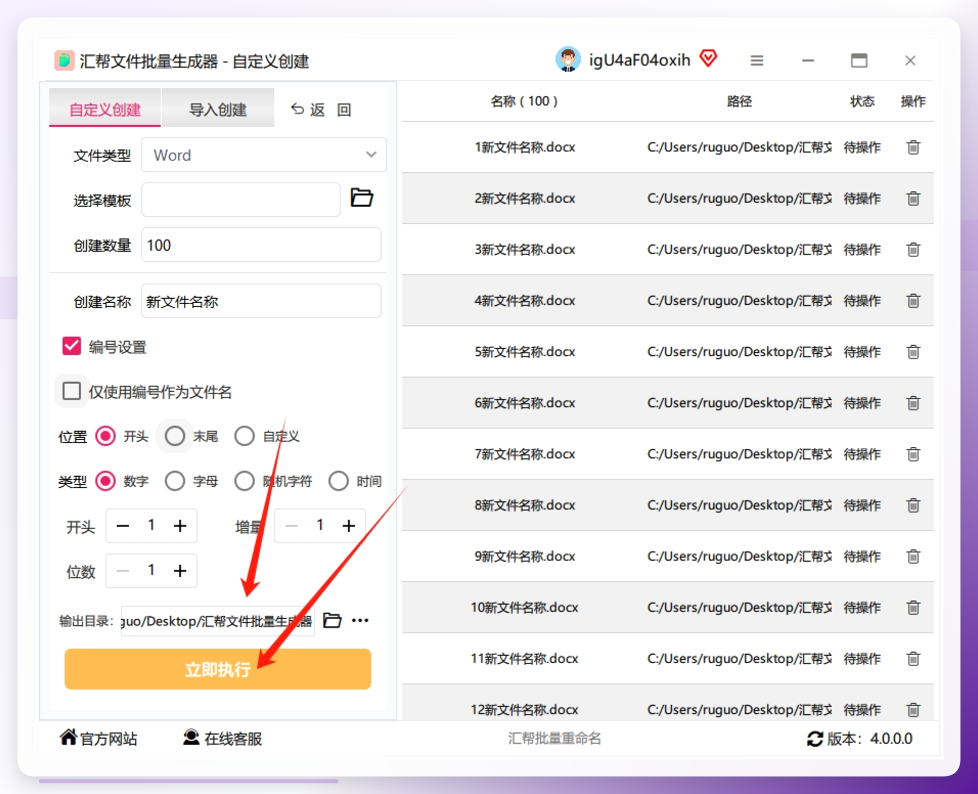Open 在线客服 support link
Screen dimensions: 978x794
click(x=222, y=738)
